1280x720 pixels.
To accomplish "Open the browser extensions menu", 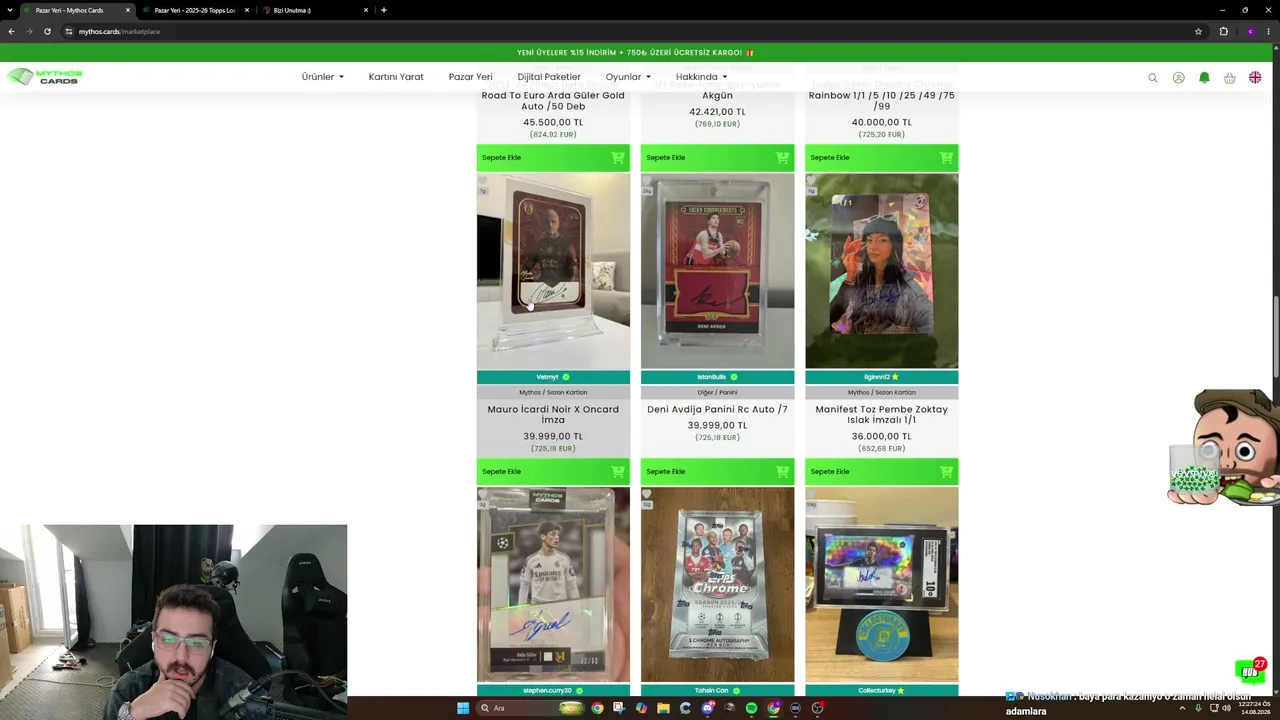I will point(1223,31).
